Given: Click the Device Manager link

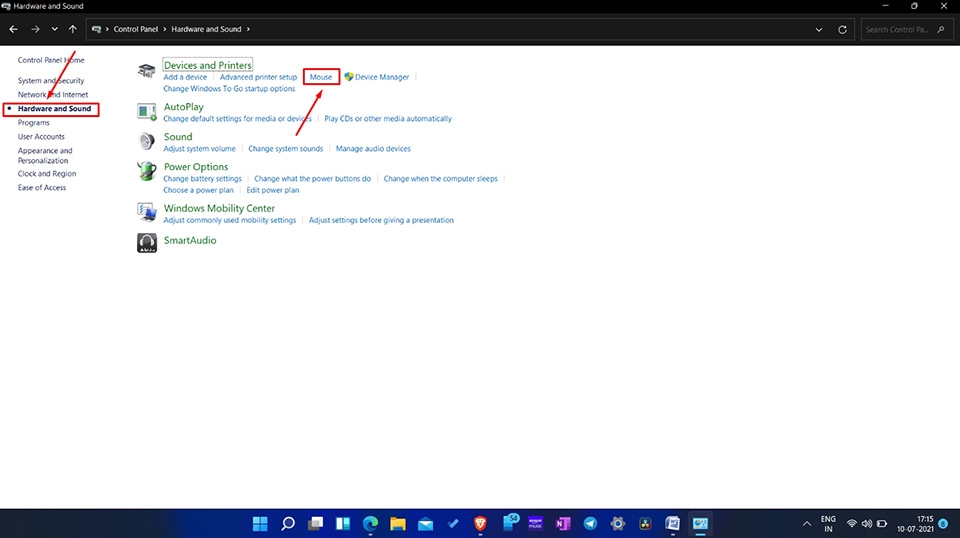Looking at the screenshot, I should [x=381, y=77].
